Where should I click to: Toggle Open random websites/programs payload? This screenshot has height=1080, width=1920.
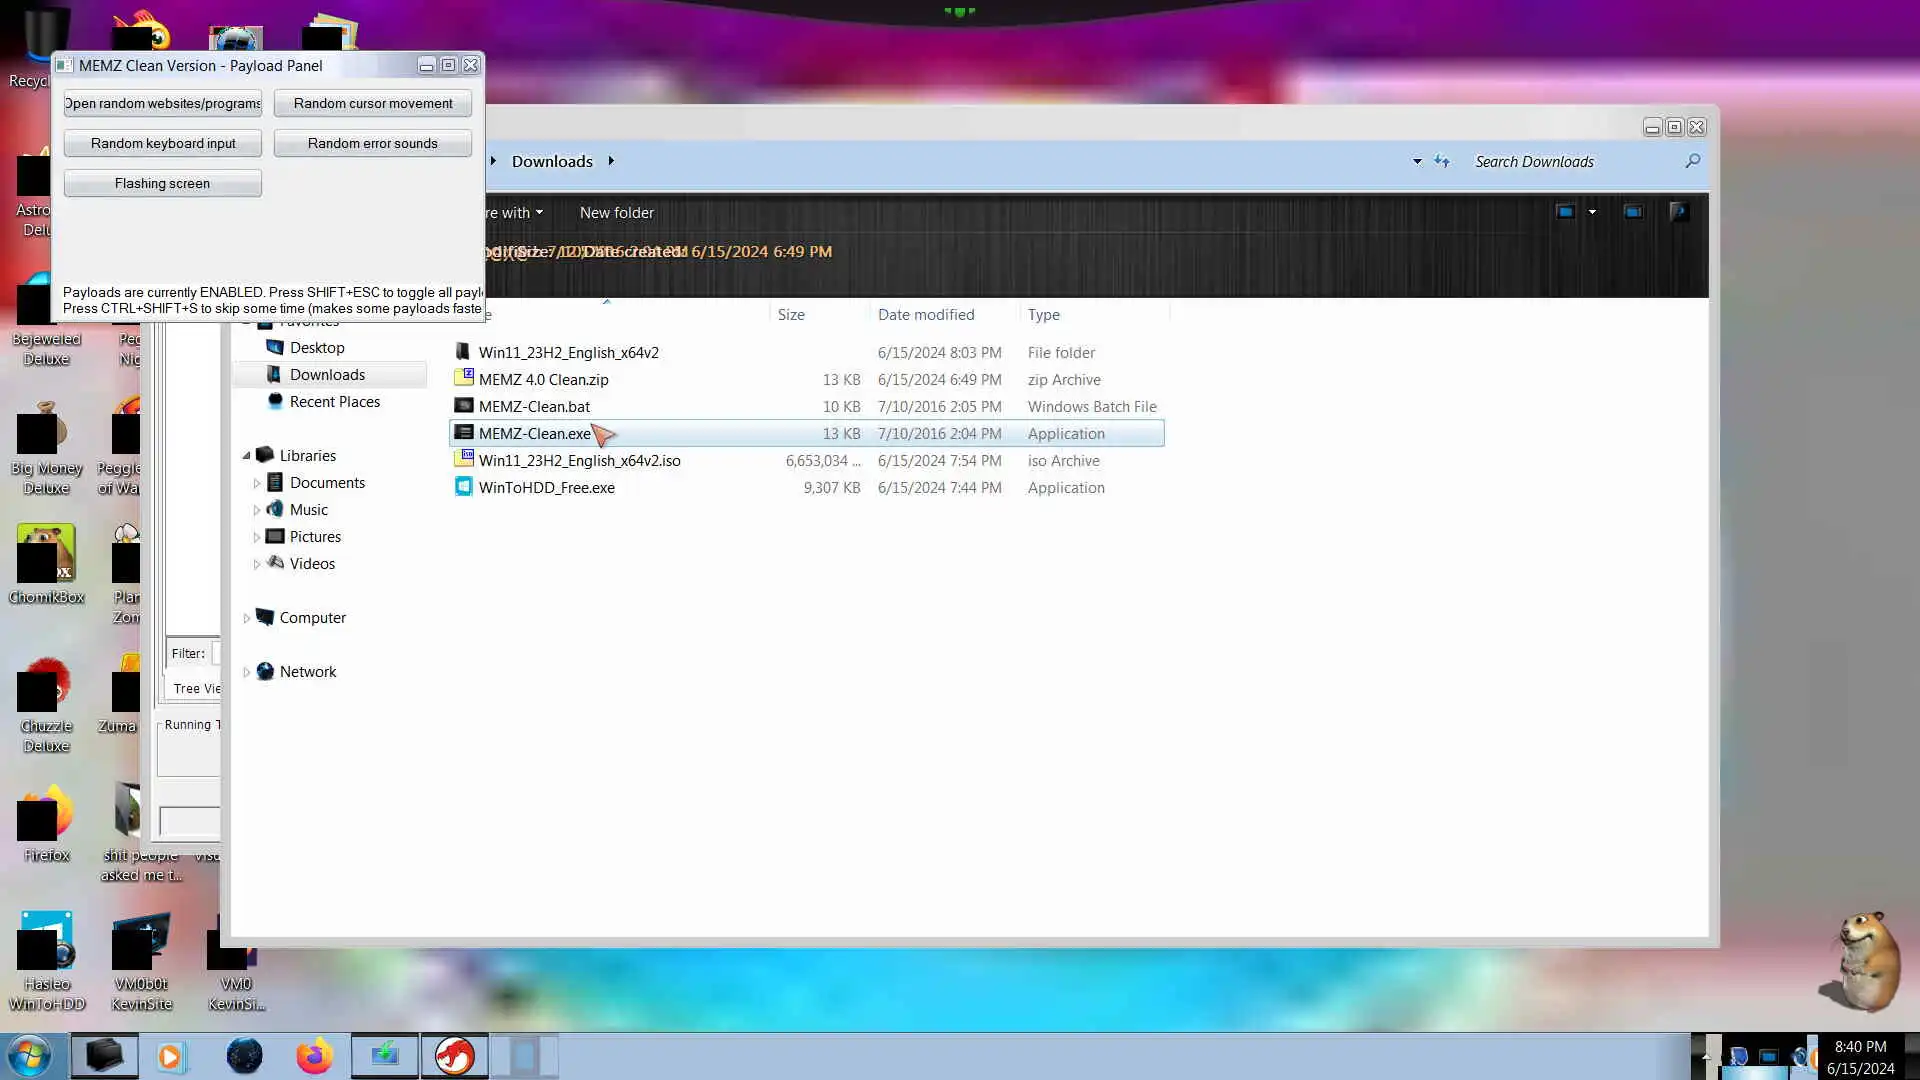coord(162,103)
